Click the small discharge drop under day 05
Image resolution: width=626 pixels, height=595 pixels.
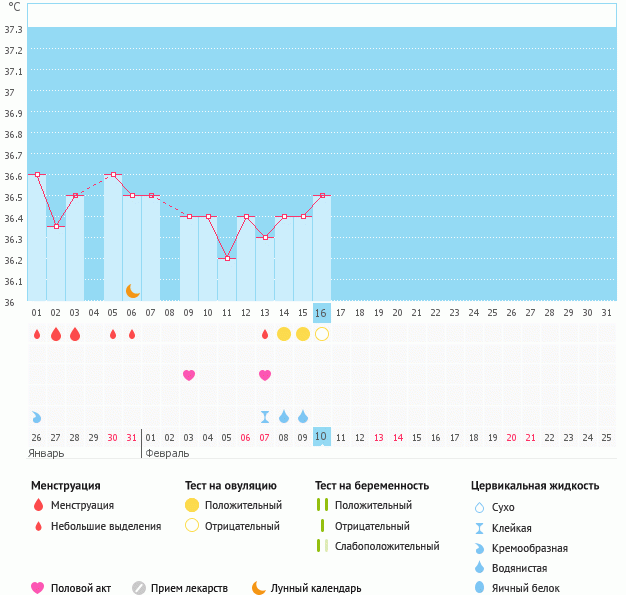tap(112, 334)
